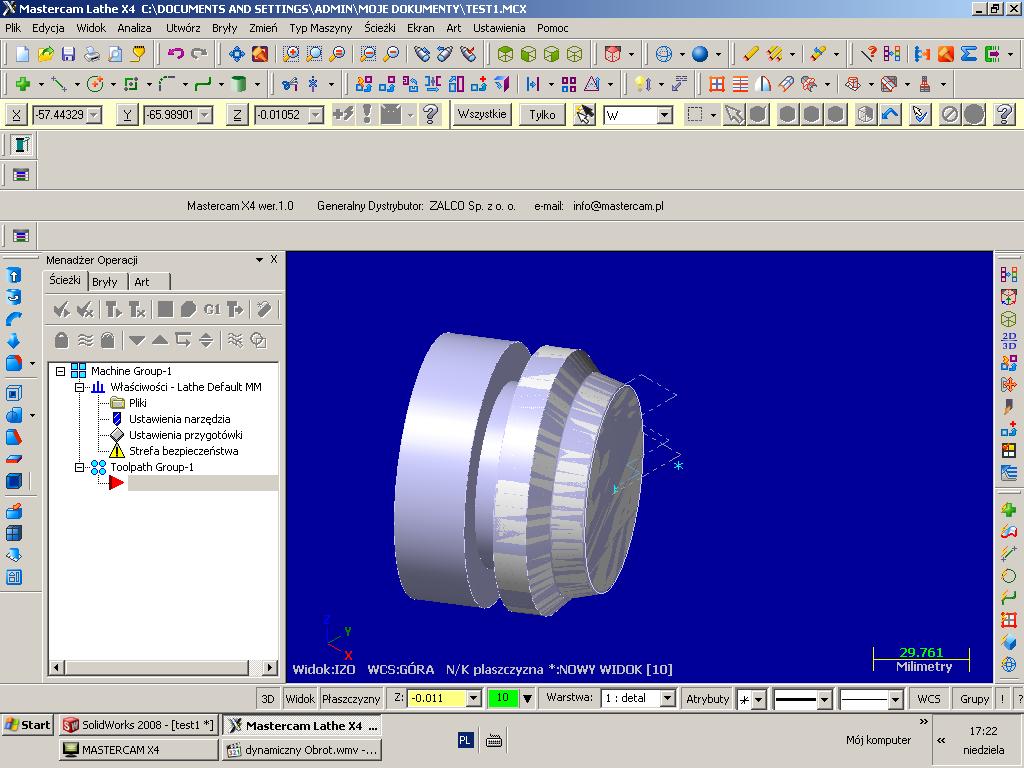Open the Z coordinate dropdown in the top coordinate bar
The height and width of the screenshot is (768, 1024).
(x=316, y=115)
